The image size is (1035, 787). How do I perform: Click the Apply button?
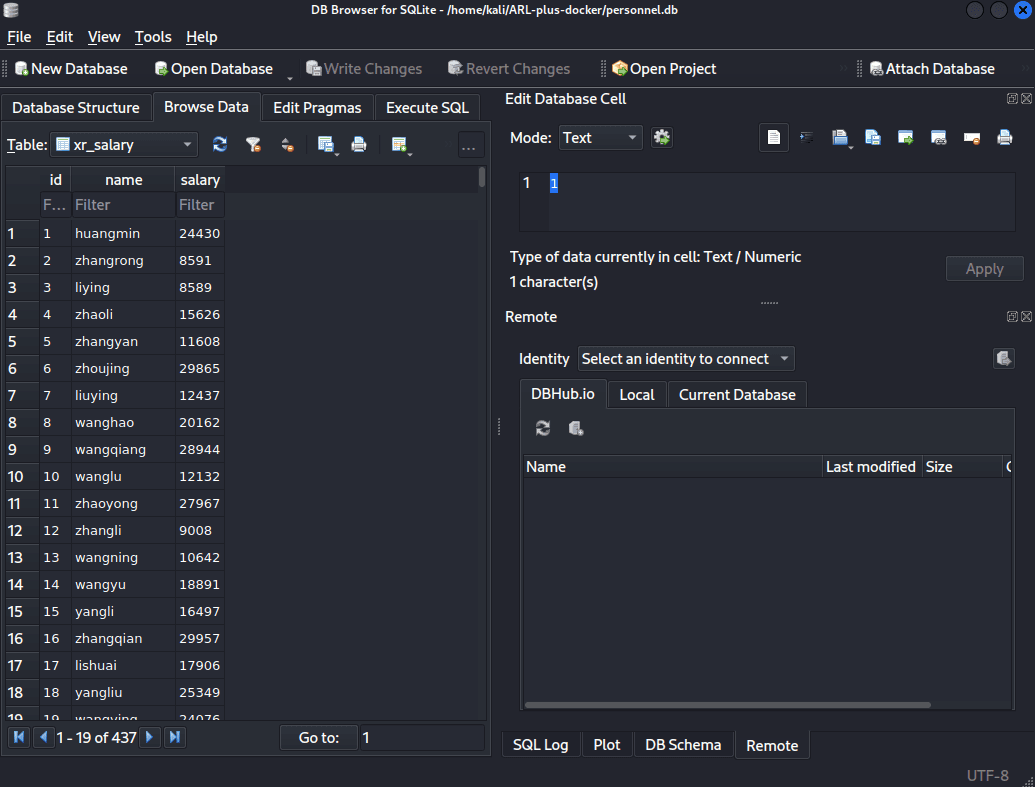[x=984, y=269]
